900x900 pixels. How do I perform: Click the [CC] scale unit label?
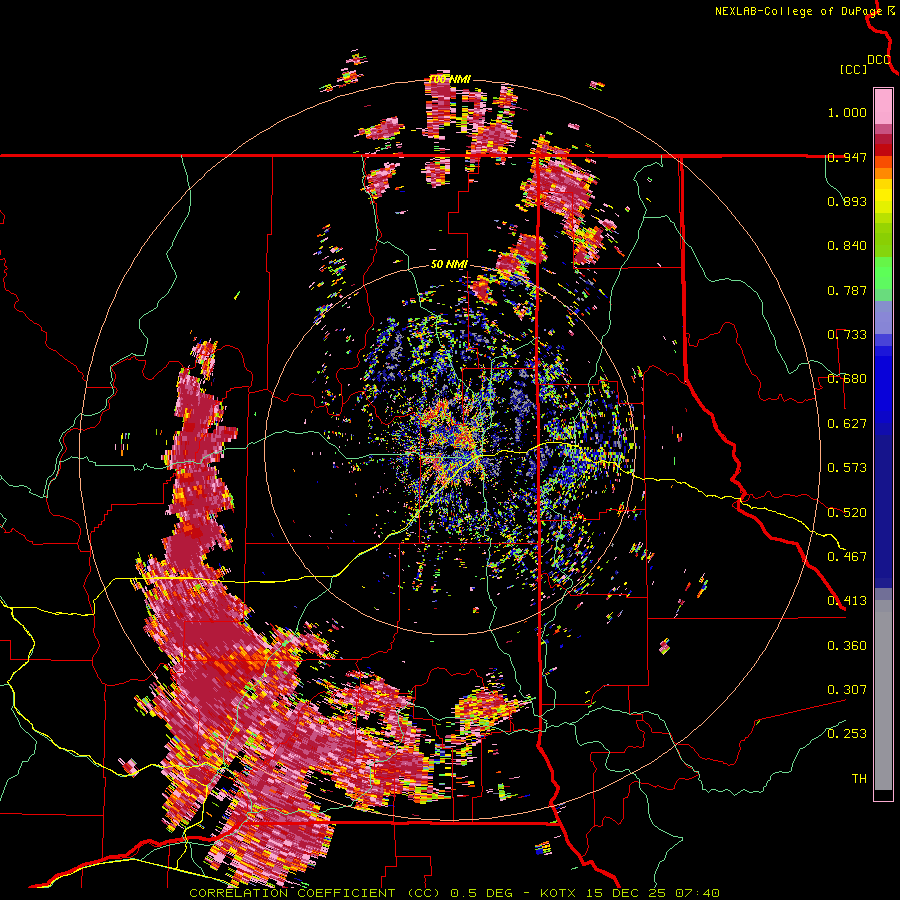(853, 69)
